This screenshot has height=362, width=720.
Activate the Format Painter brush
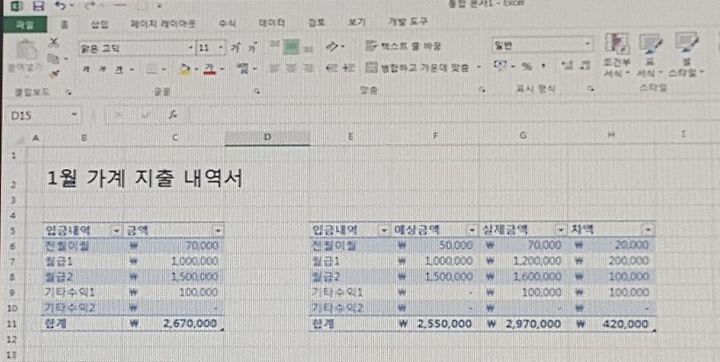[54, 73]
